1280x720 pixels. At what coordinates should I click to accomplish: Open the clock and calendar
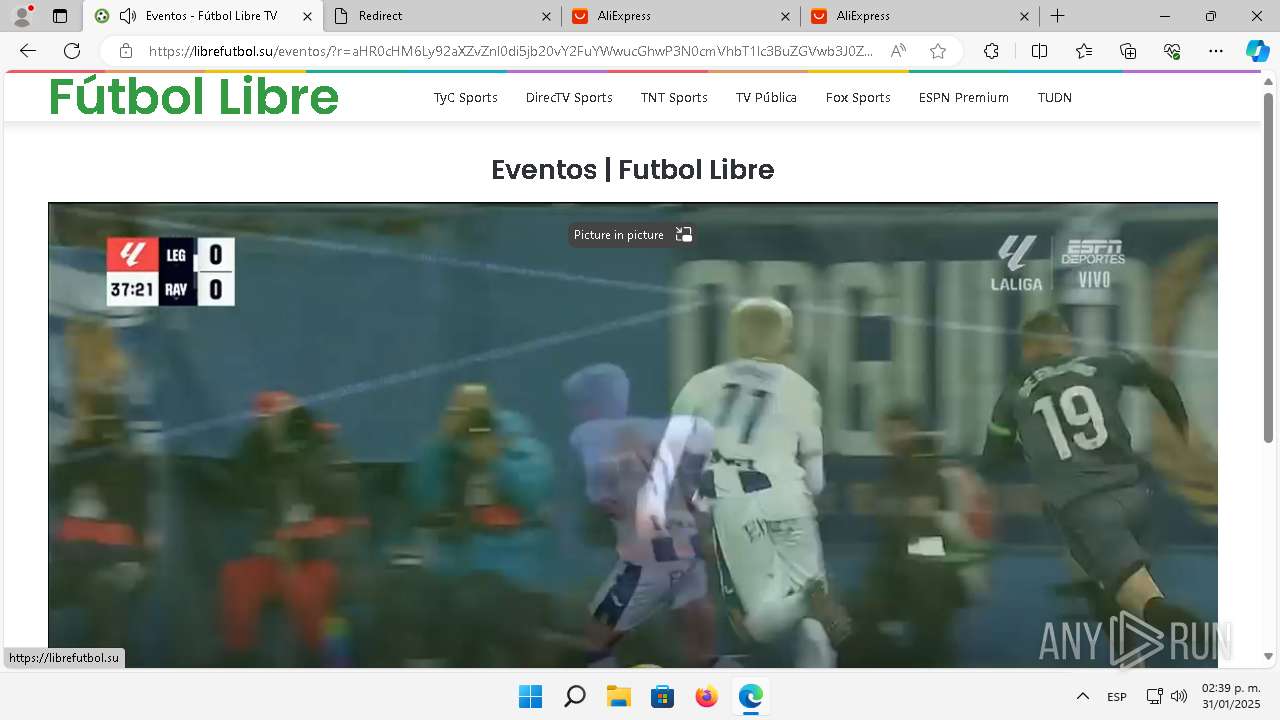point(1231,696)
